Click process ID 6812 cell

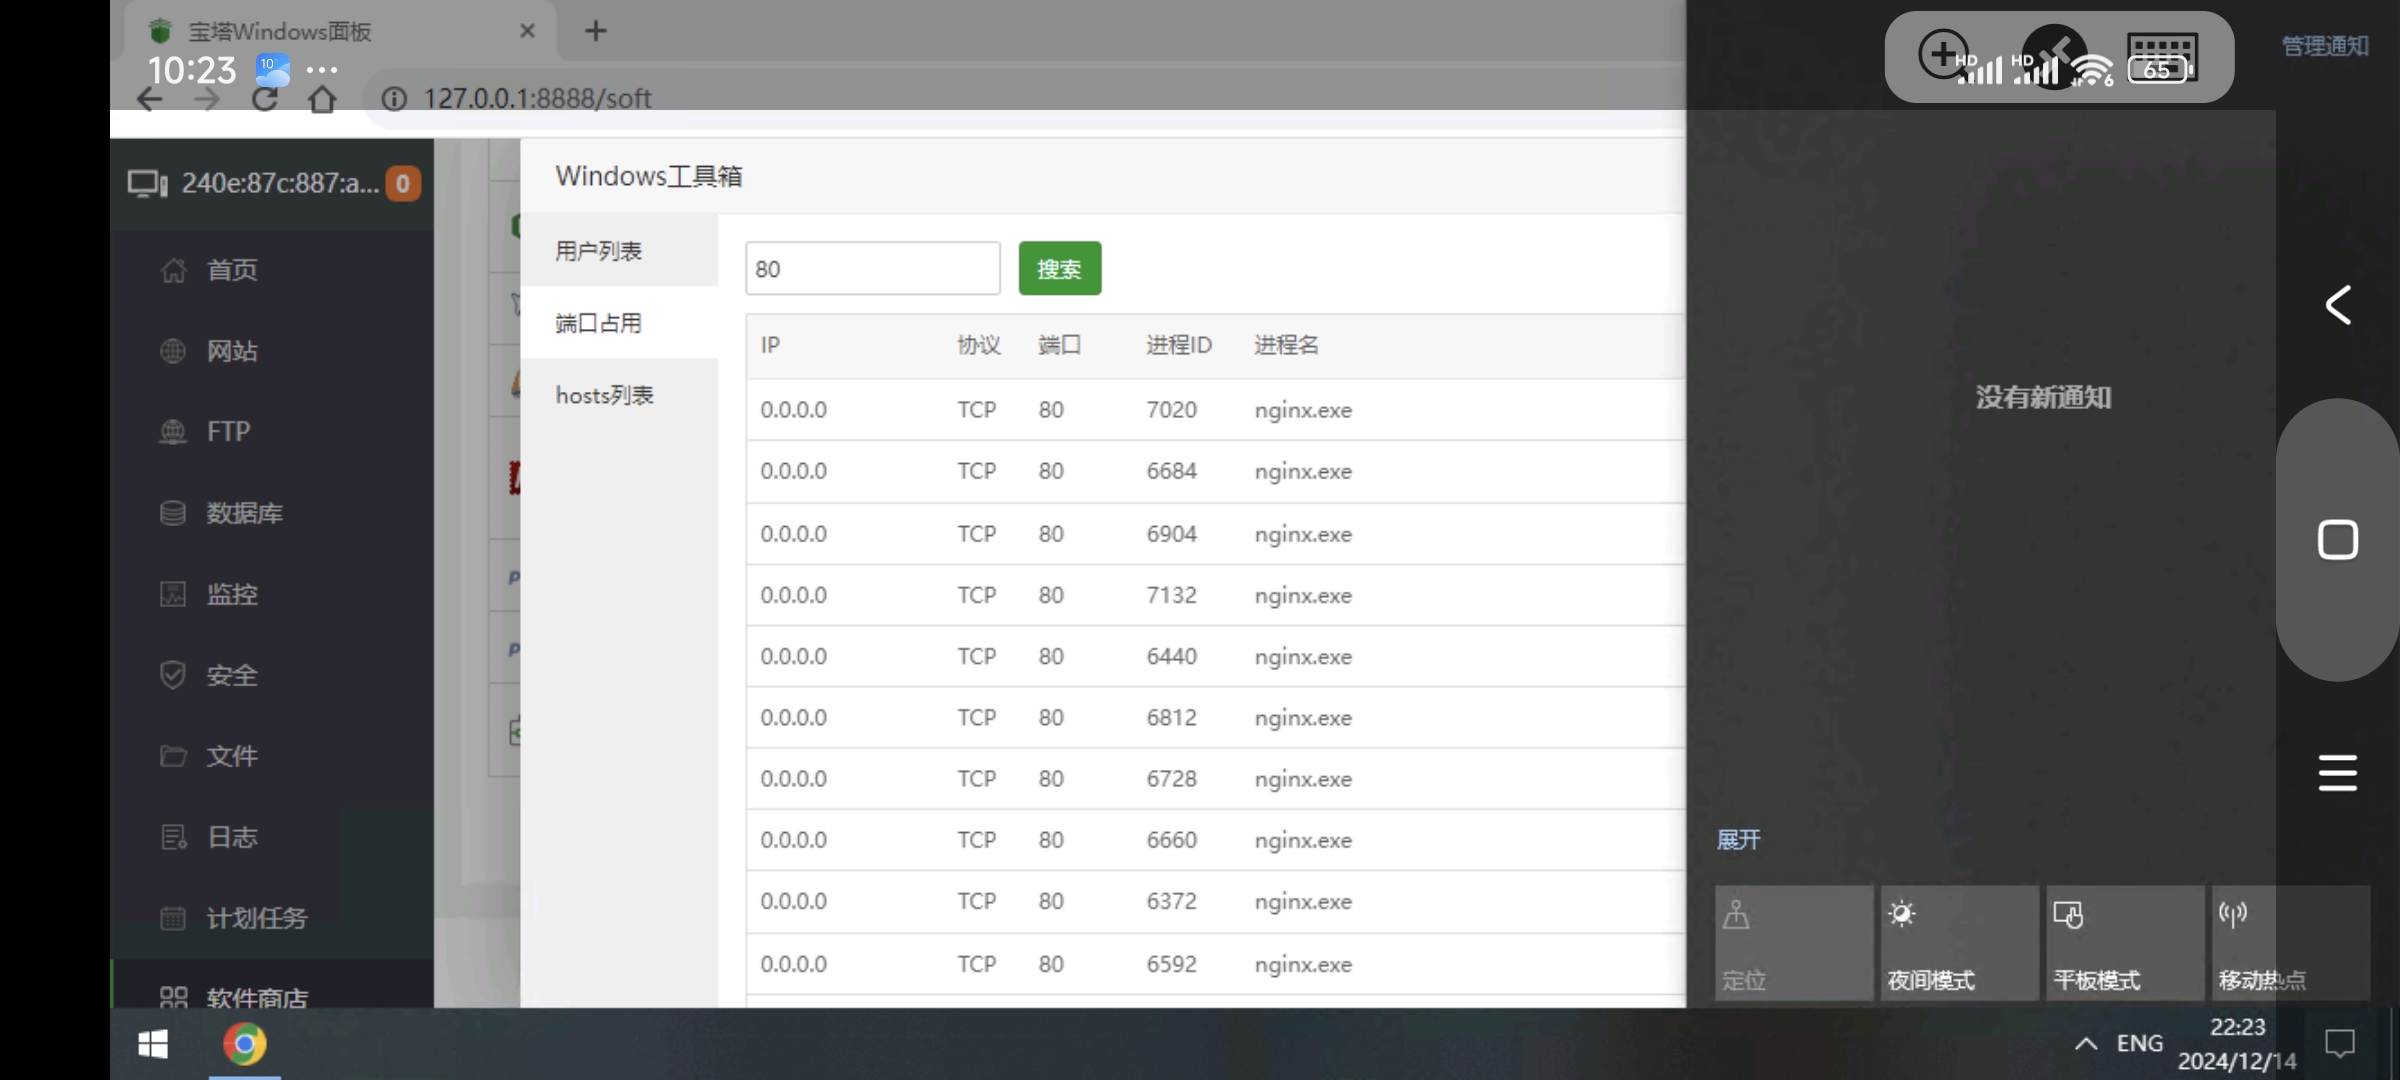(x=1172, y=718)
